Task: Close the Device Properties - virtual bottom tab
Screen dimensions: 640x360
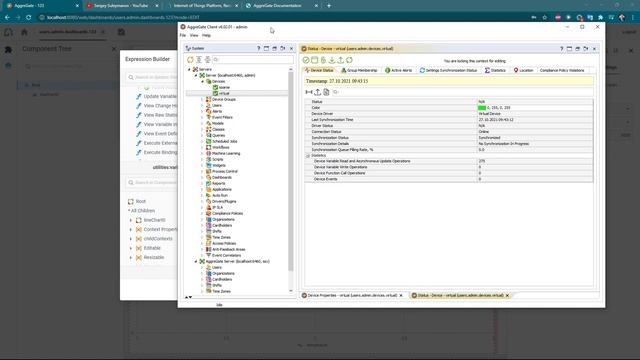Action: (x=401, y=296)
